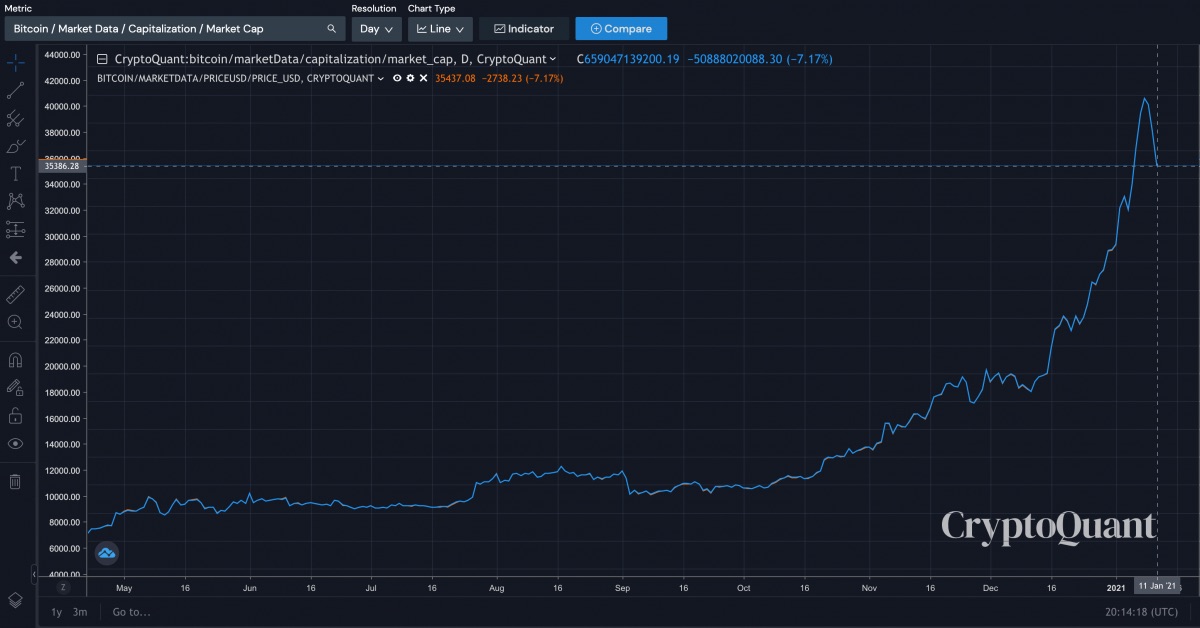
Task: Collapse the market_cap legend with minus box
Action: click(x=102, y=59)
